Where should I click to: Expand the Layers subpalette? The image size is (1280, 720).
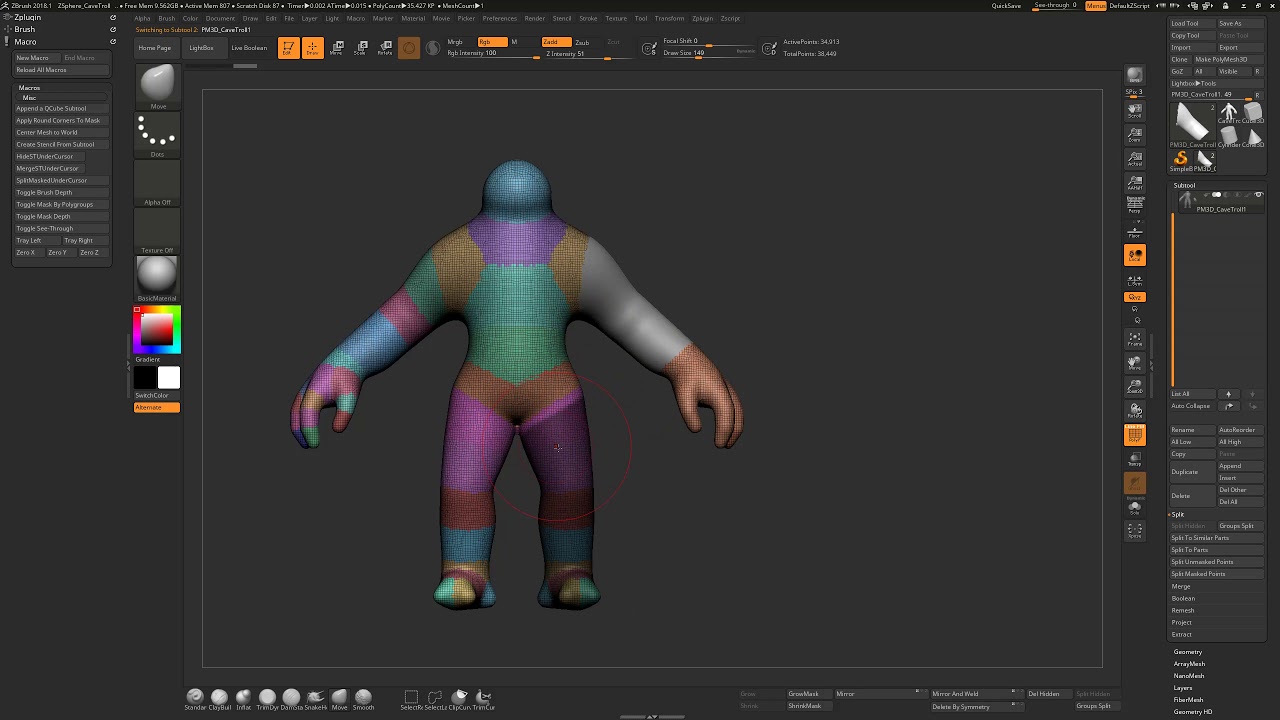[1183, 688]
